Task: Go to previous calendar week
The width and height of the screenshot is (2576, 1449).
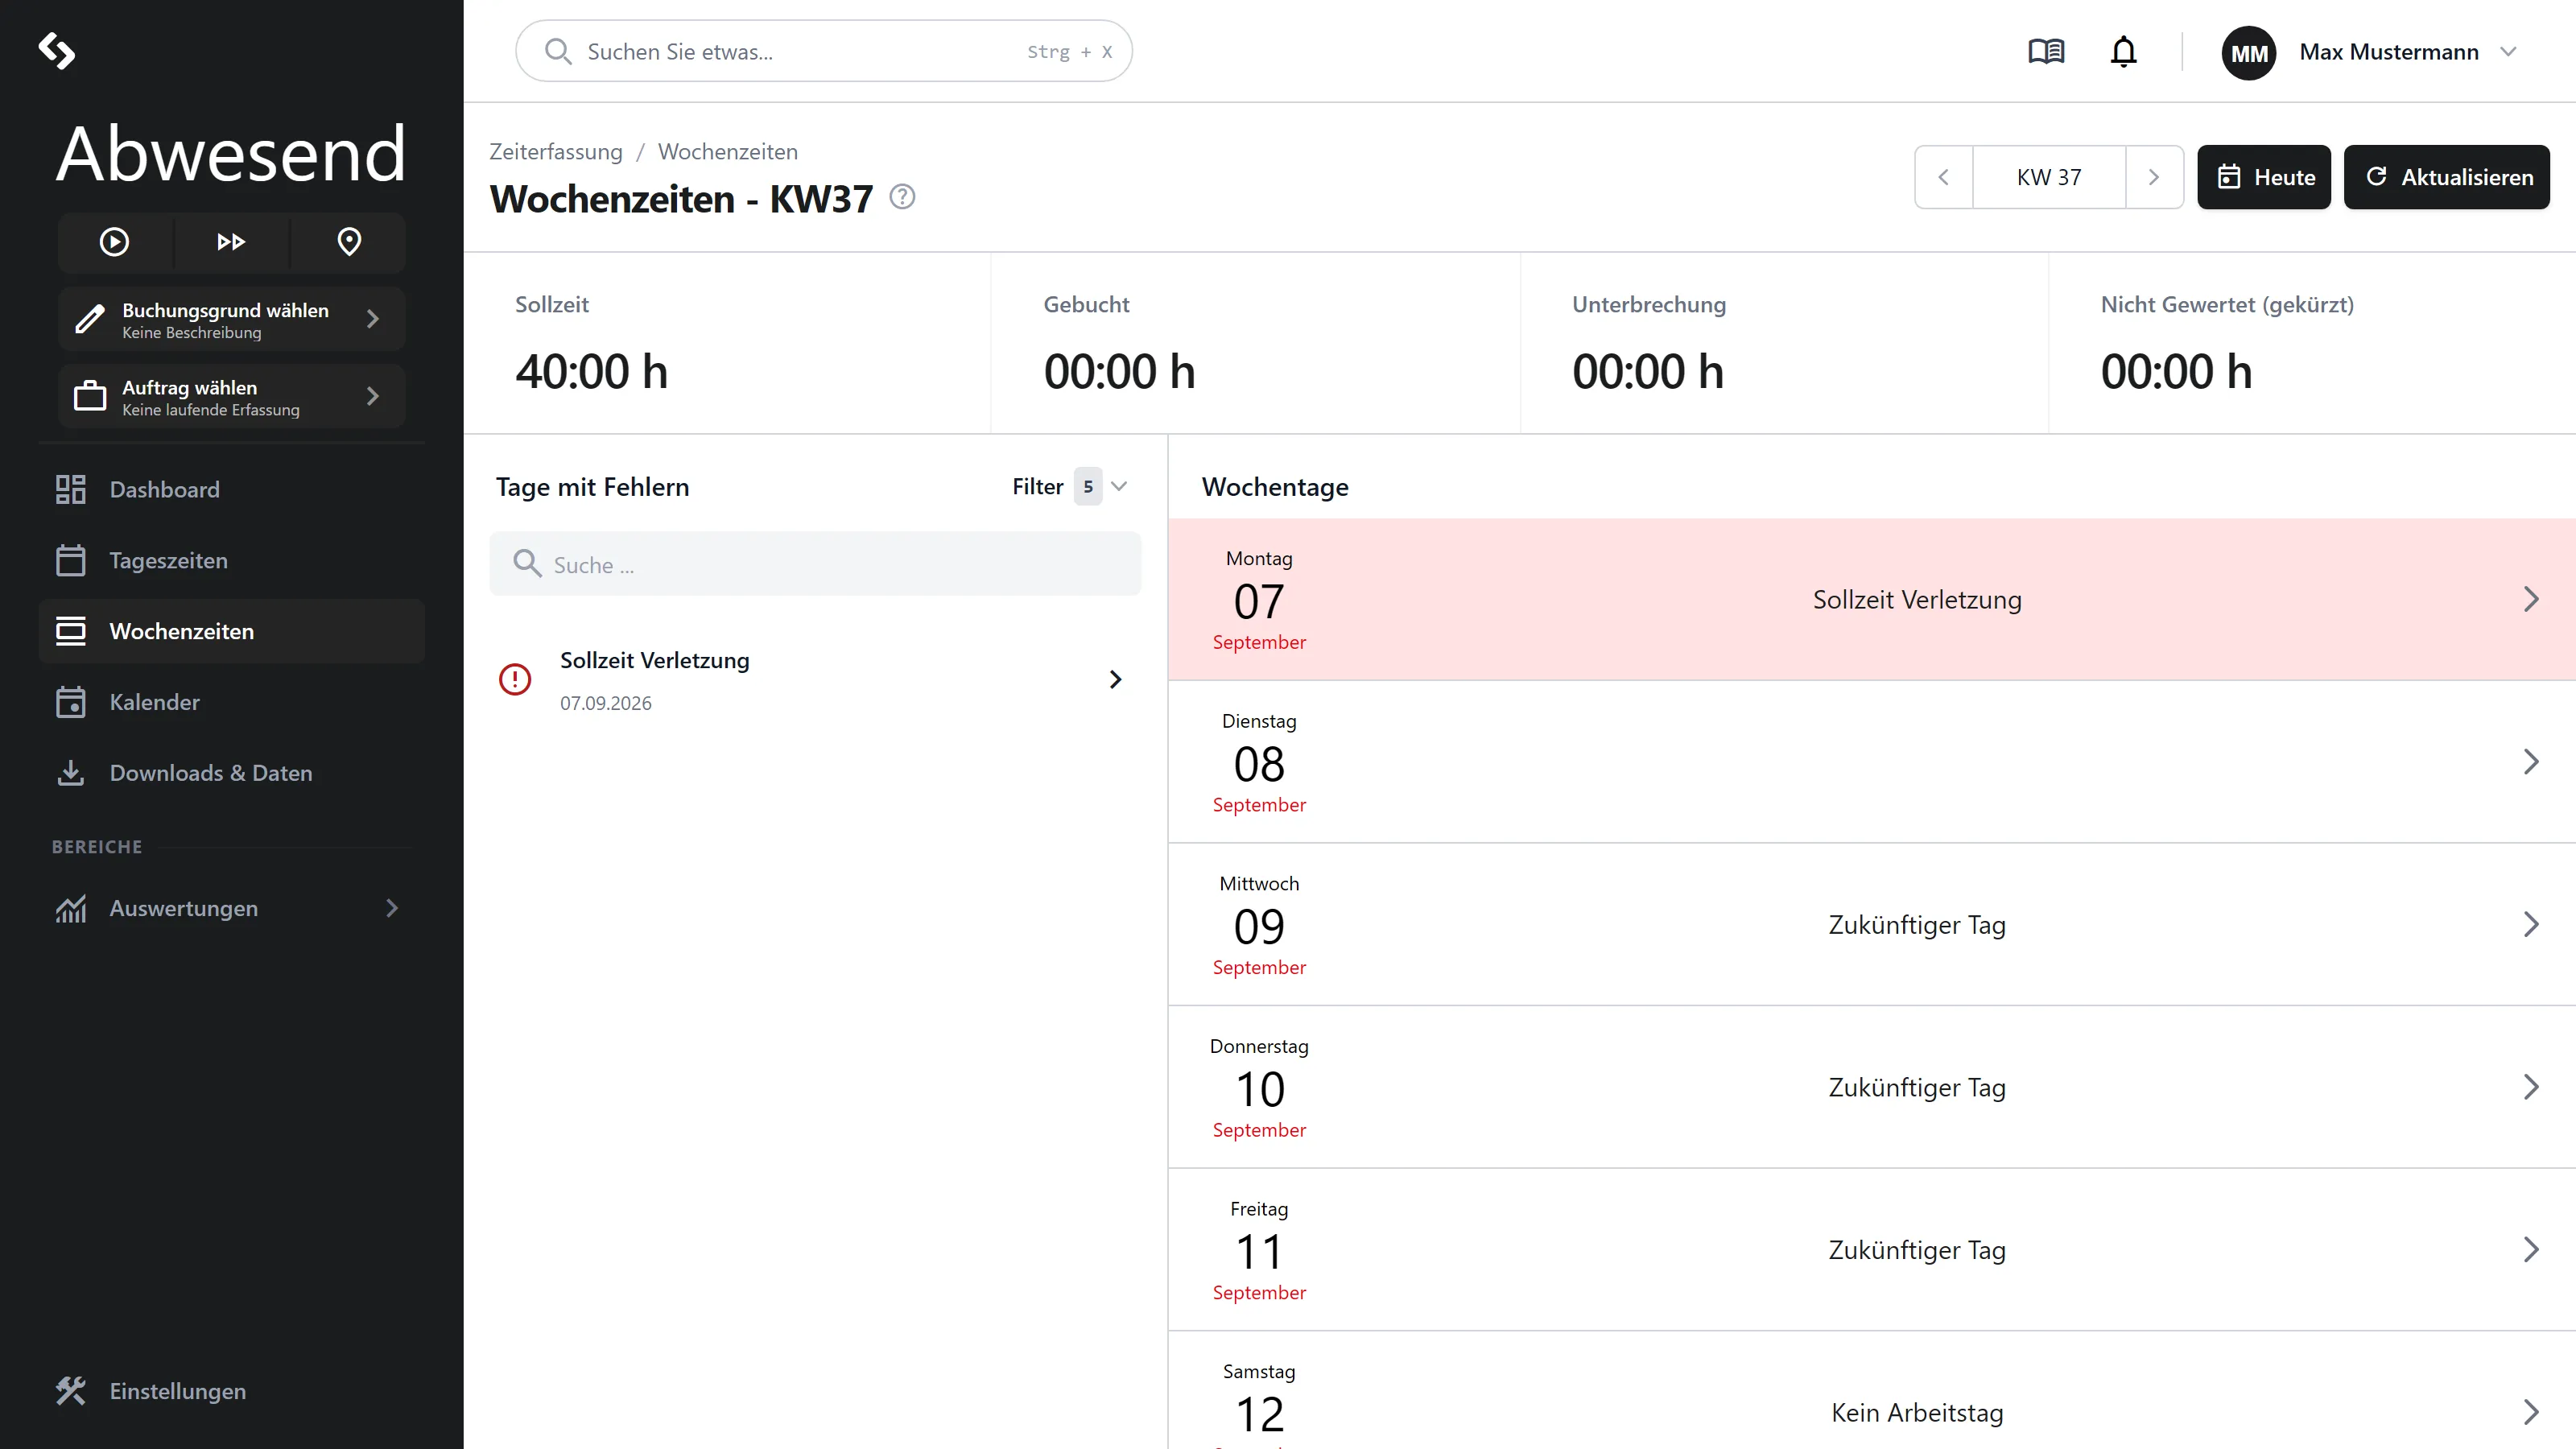Action: (x=1943, y=177)
